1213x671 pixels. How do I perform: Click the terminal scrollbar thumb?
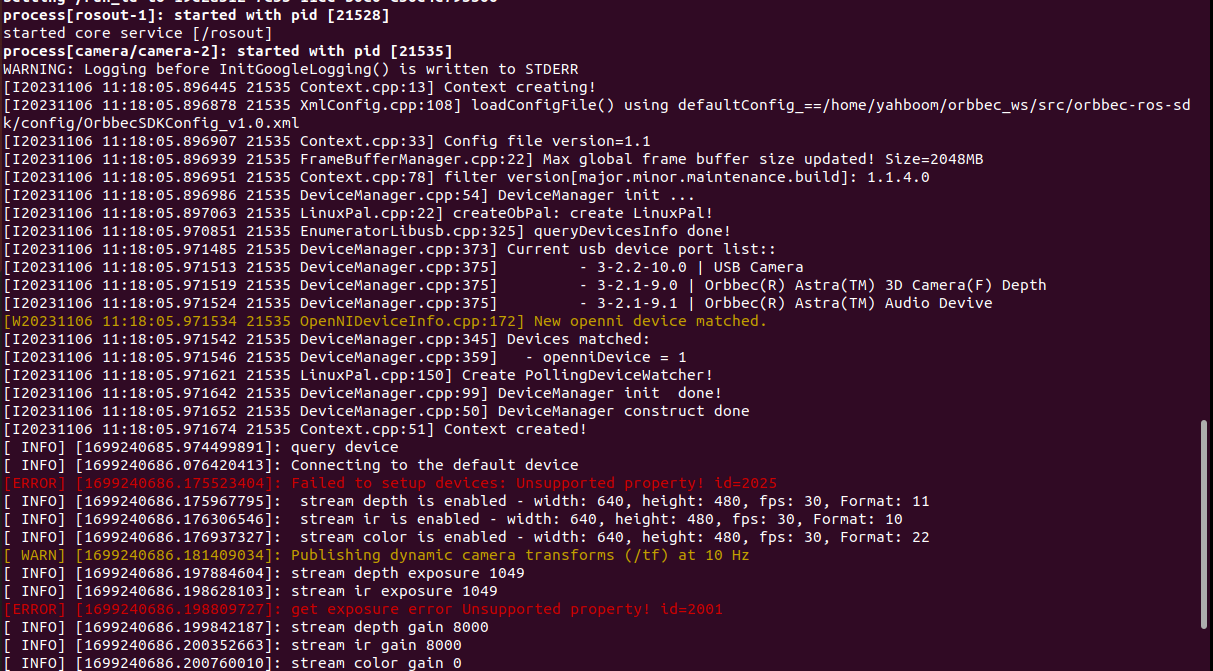(1205, 525)
